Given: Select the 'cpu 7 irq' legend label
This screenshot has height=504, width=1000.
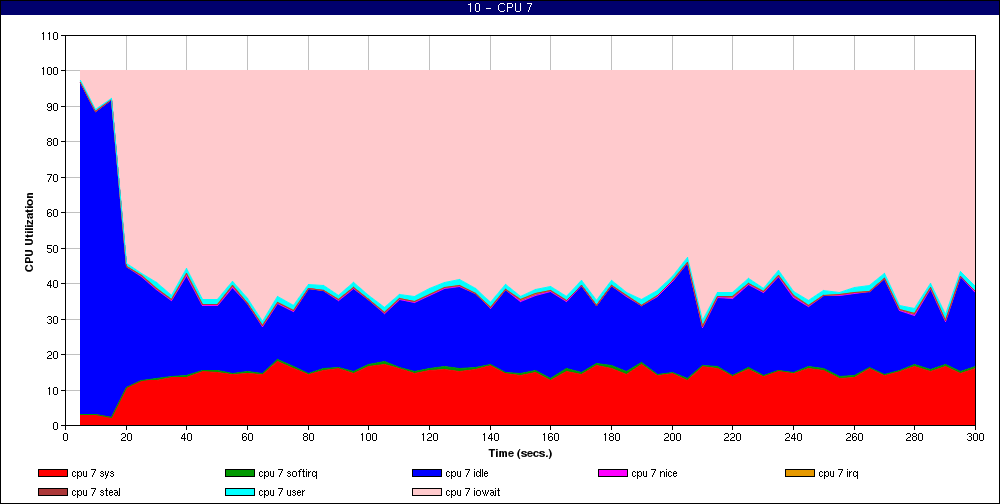Looking at the screenshot, I should (839, 473).
